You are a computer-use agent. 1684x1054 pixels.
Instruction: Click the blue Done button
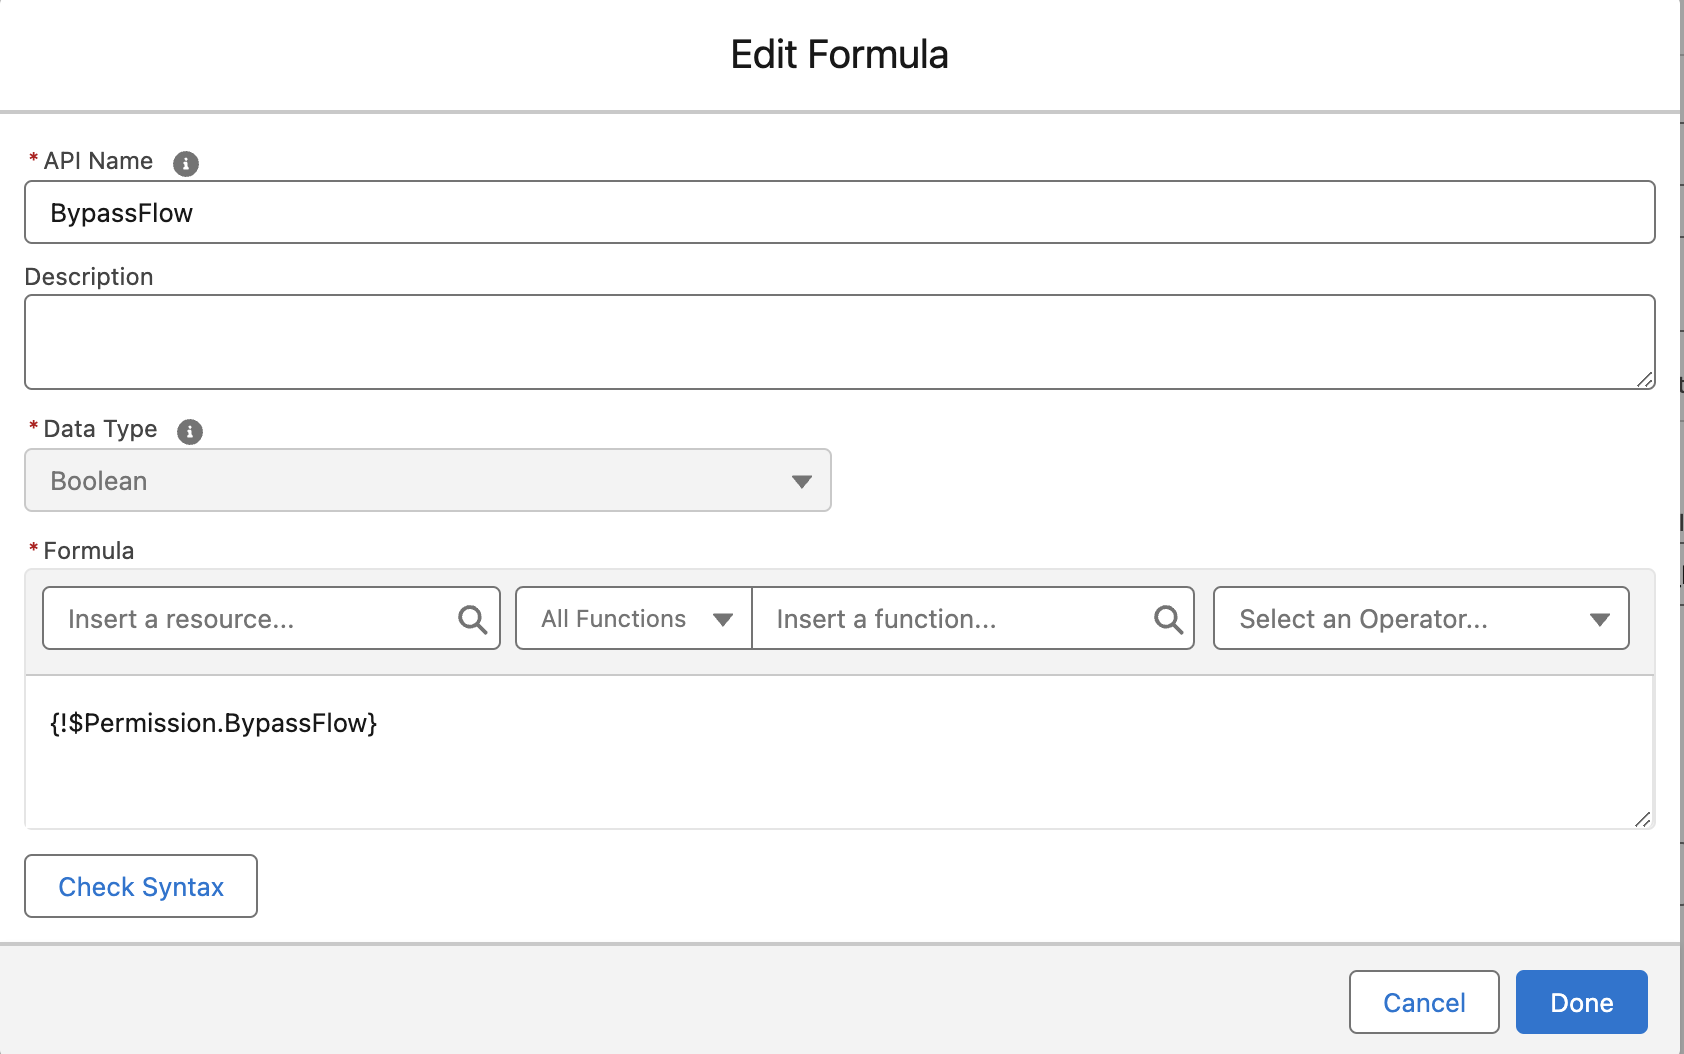tap(1581, 1002)
